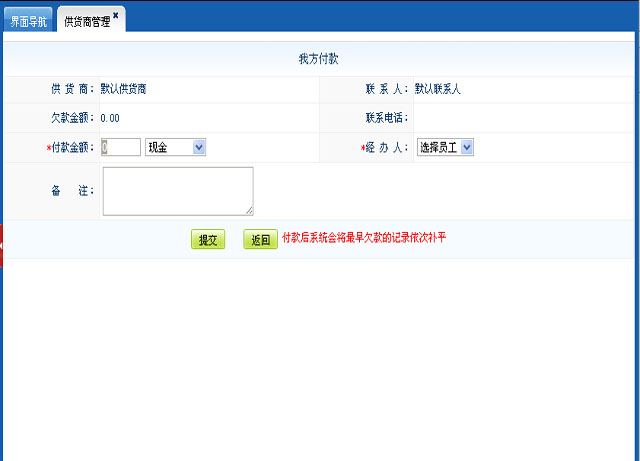
Task: Click the 欠款金额 label
Action: coord(72,118)
